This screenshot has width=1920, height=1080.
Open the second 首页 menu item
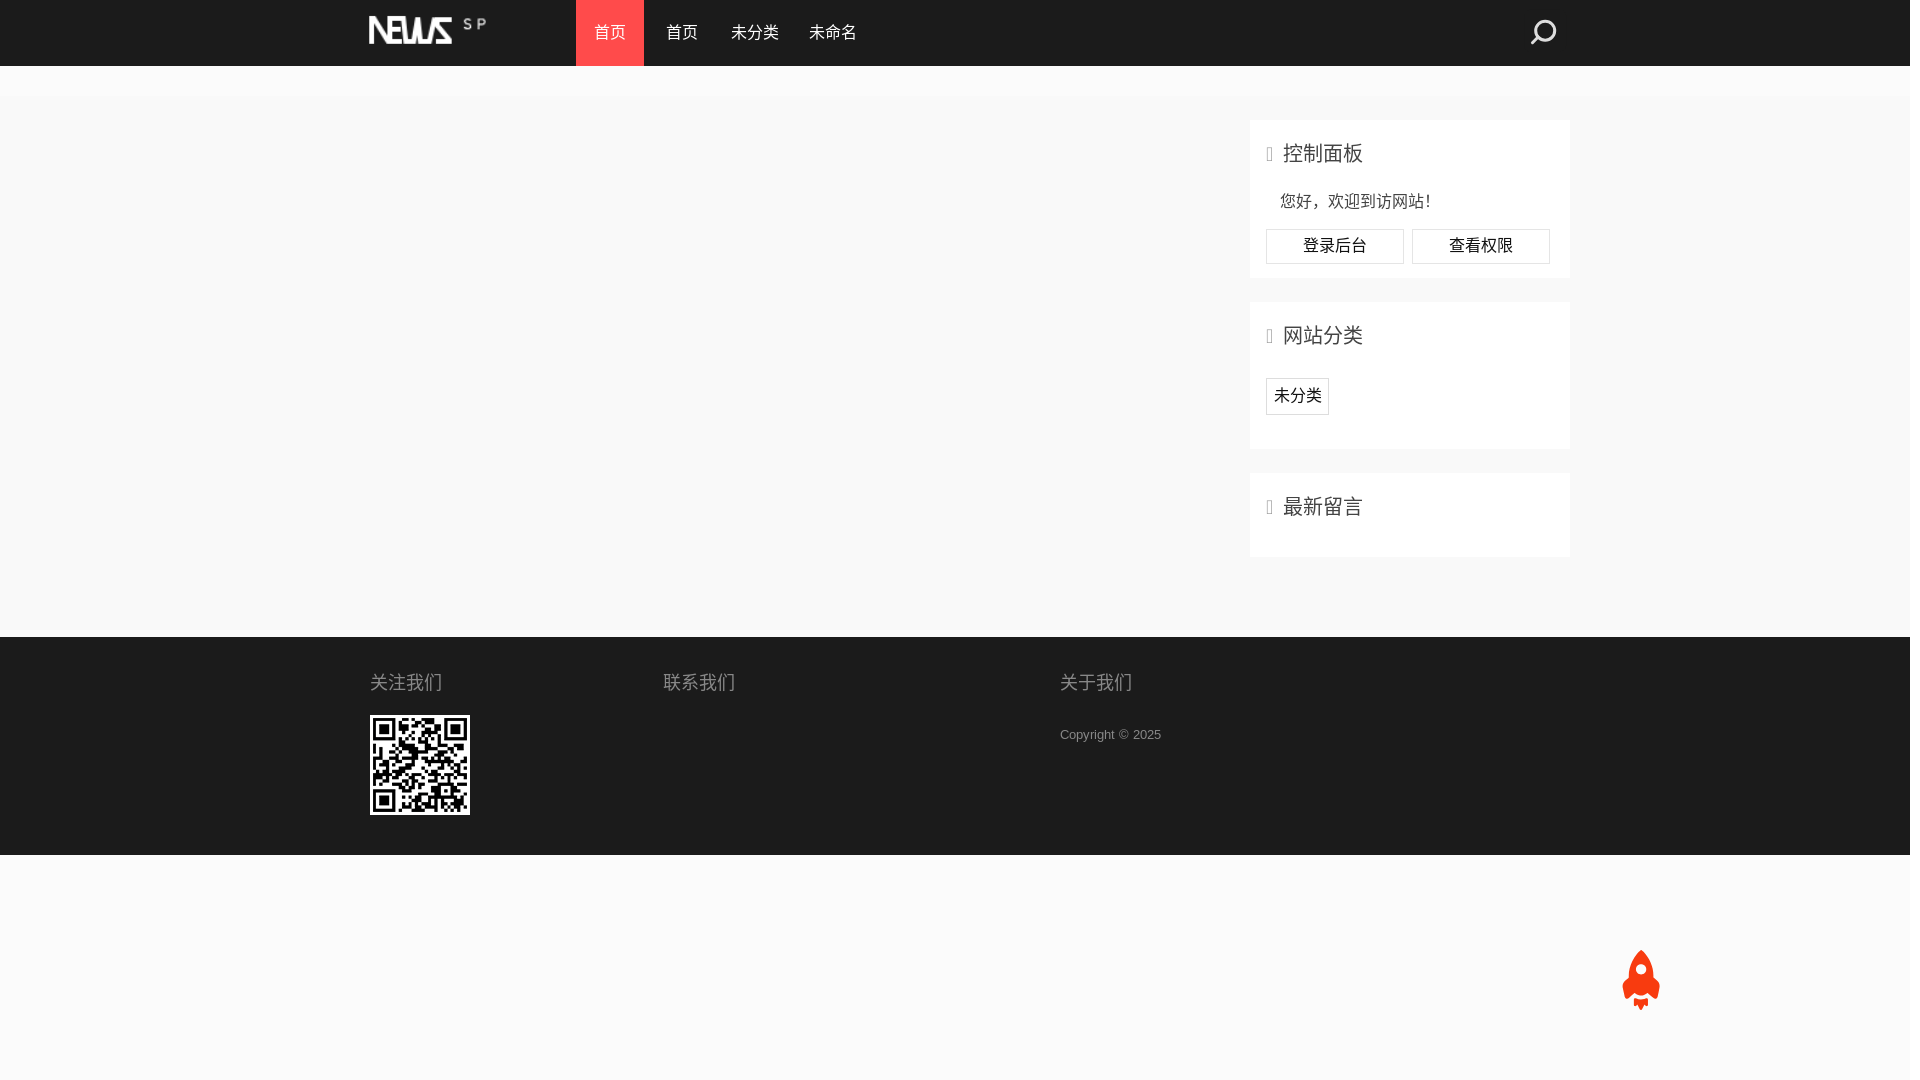(x=682, y=33)
